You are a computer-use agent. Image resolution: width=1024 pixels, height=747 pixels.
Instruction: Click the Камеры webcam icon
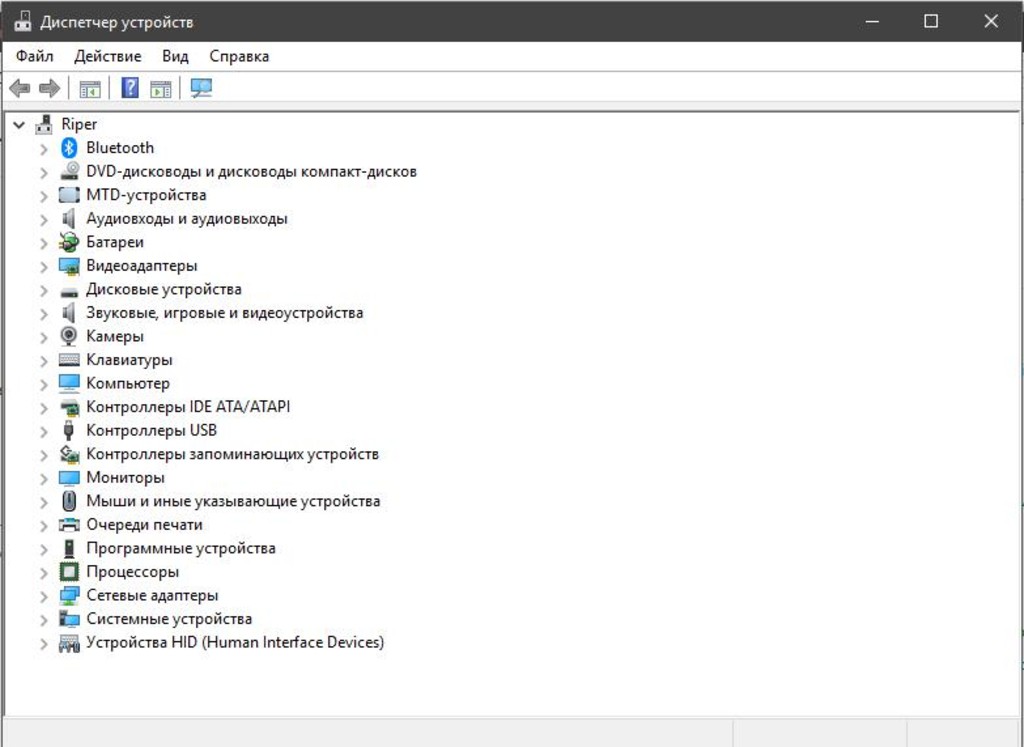(69, 336)
